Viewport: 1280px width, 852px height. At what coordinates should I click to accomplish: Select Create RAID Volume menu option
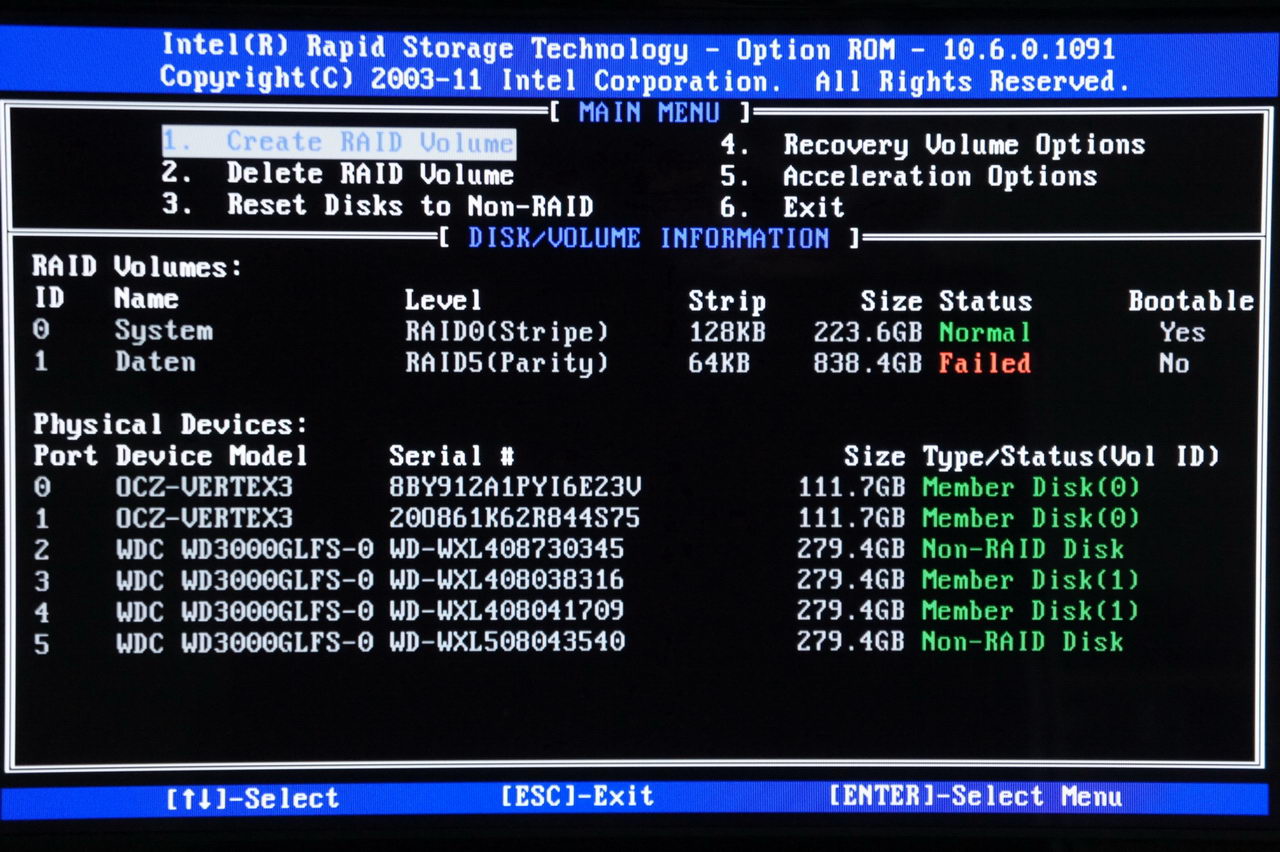click(x=338, y=142)
